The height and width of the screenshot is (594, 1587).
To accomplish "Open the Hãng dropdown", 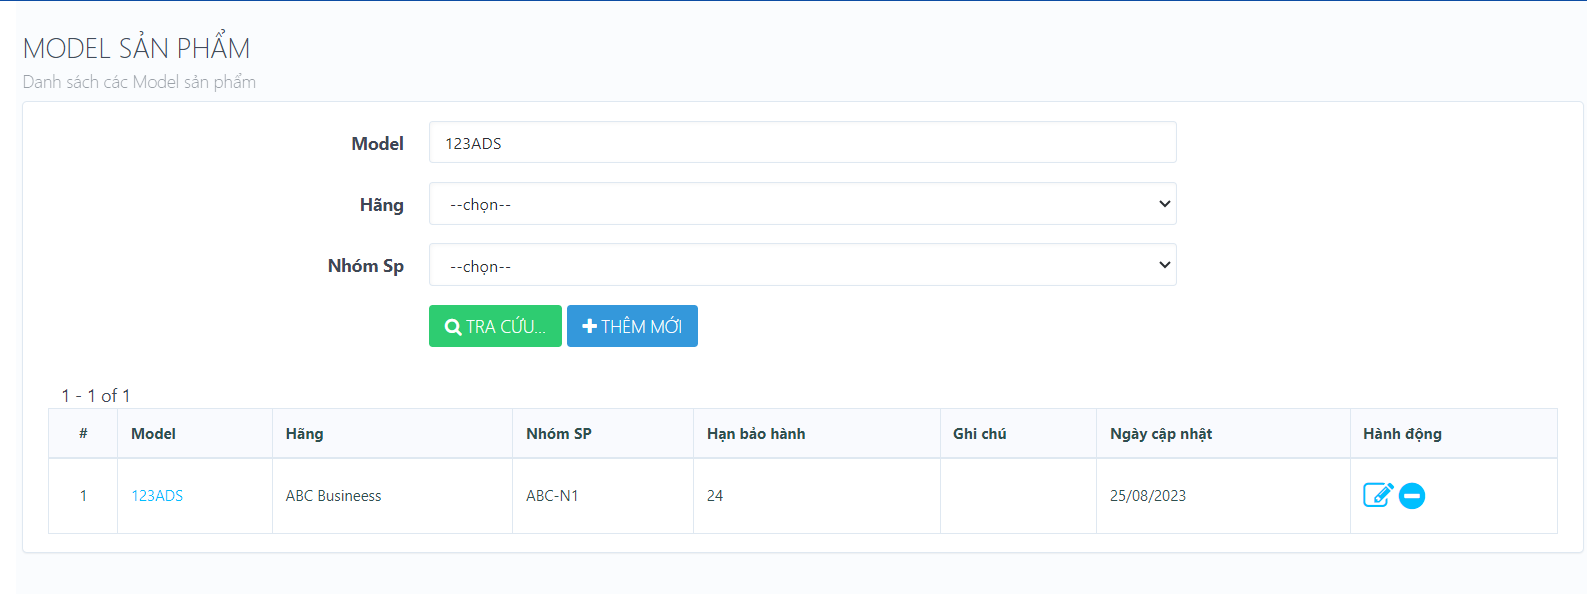I will click(x=803, y=204).
